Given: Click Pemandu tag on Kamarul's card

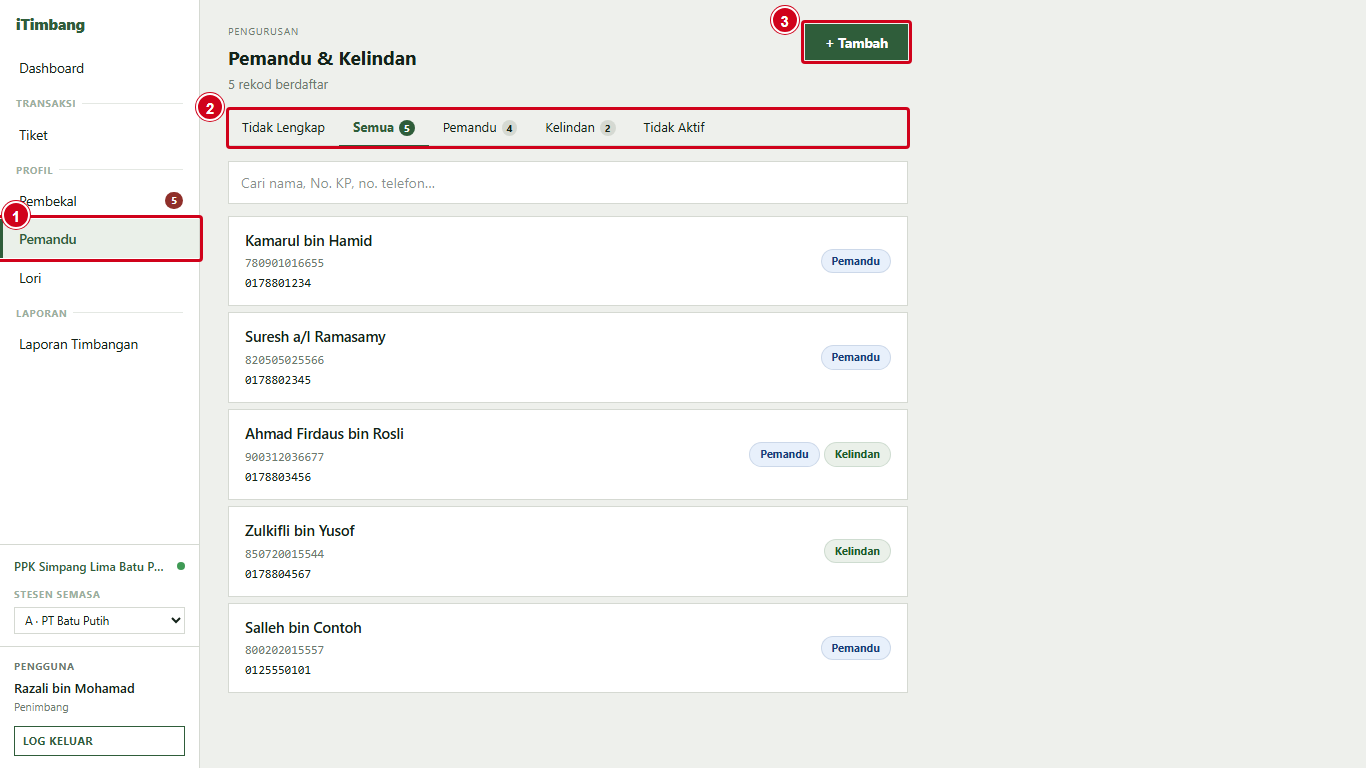Looking at the screenshot, I should [x=856, y=261].
